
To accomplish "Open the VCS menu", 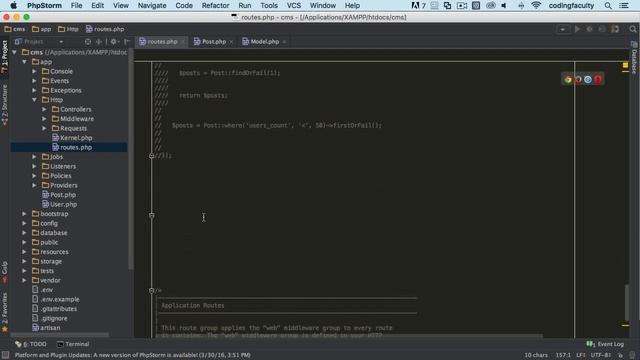I will [x=293, y=6].
